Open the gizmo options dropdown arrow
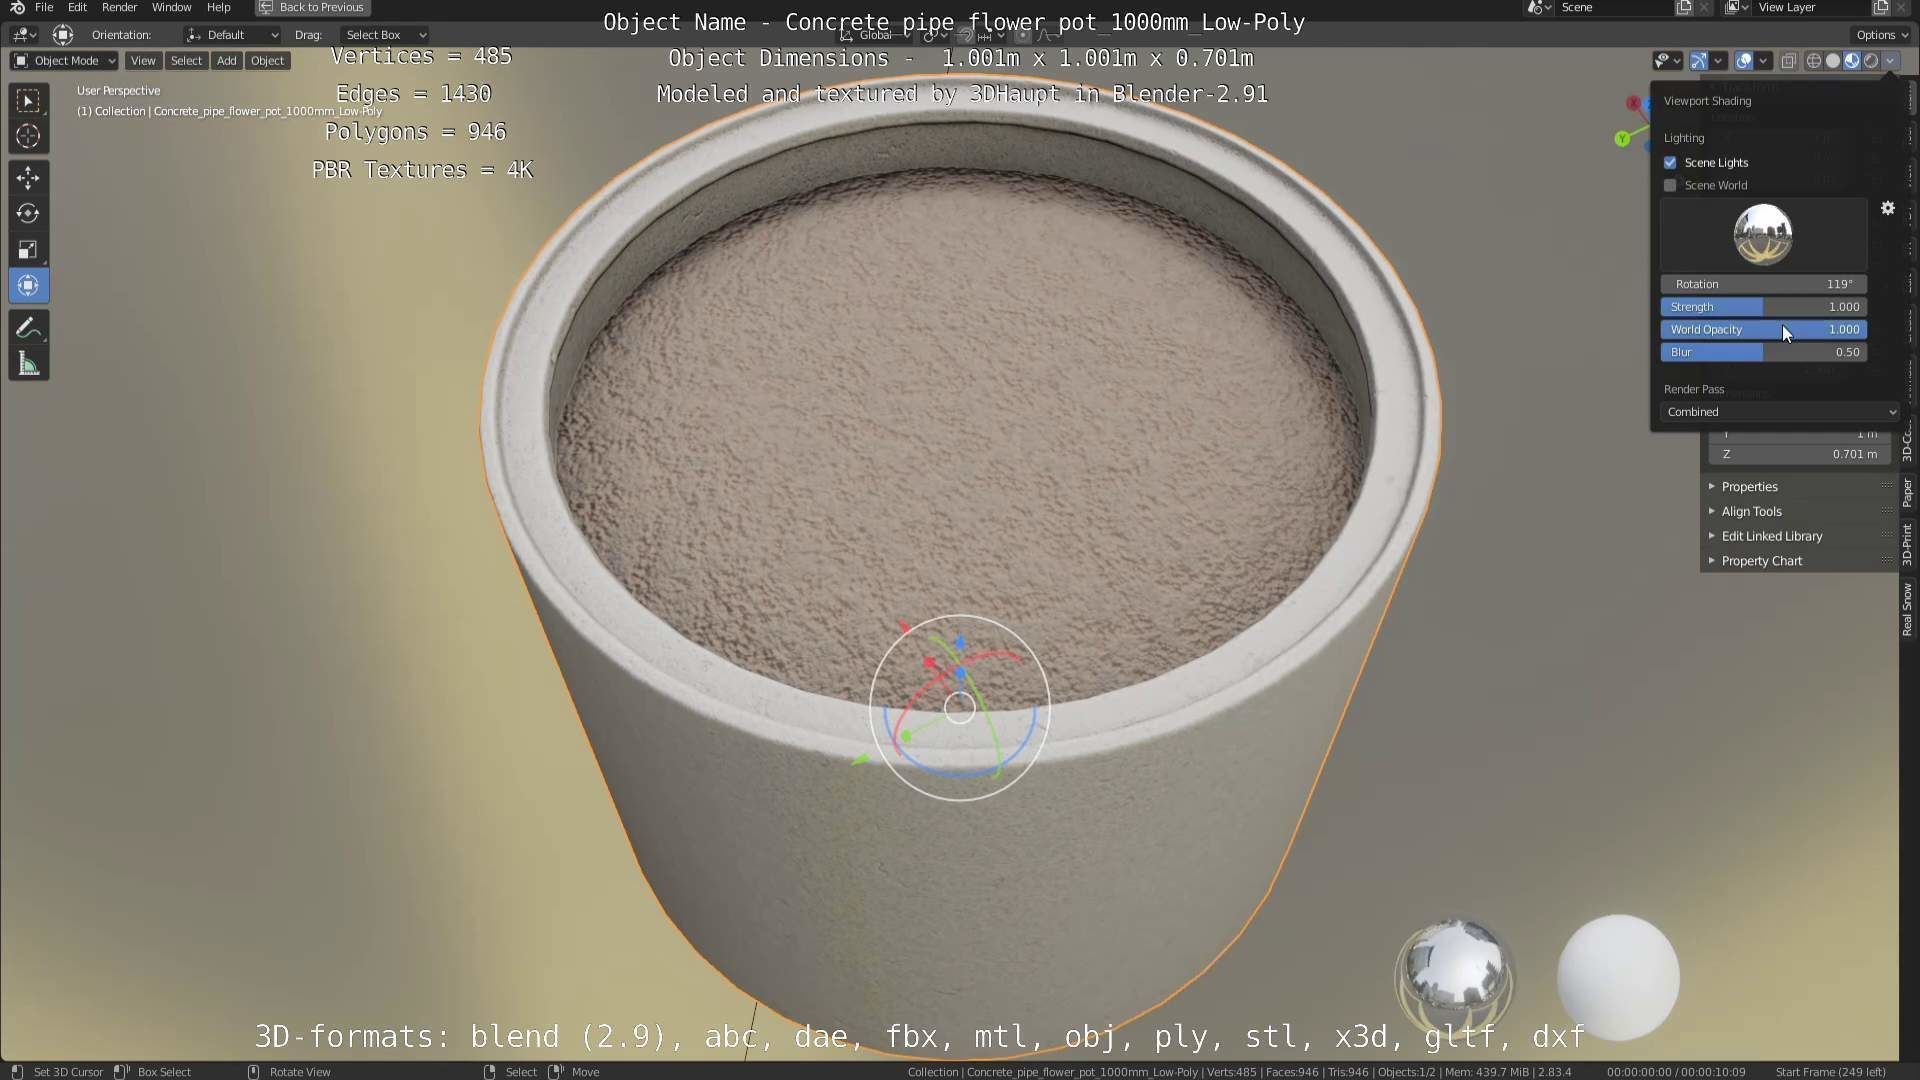The height and width of the screenshot is (1080, 1920). pos(1718,61)
